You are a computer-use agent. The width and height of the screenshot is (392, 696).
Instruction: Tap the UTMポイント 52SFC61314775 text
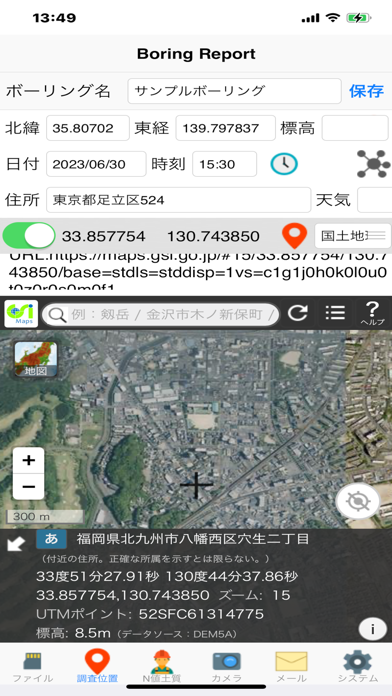(x=150, y=614)
